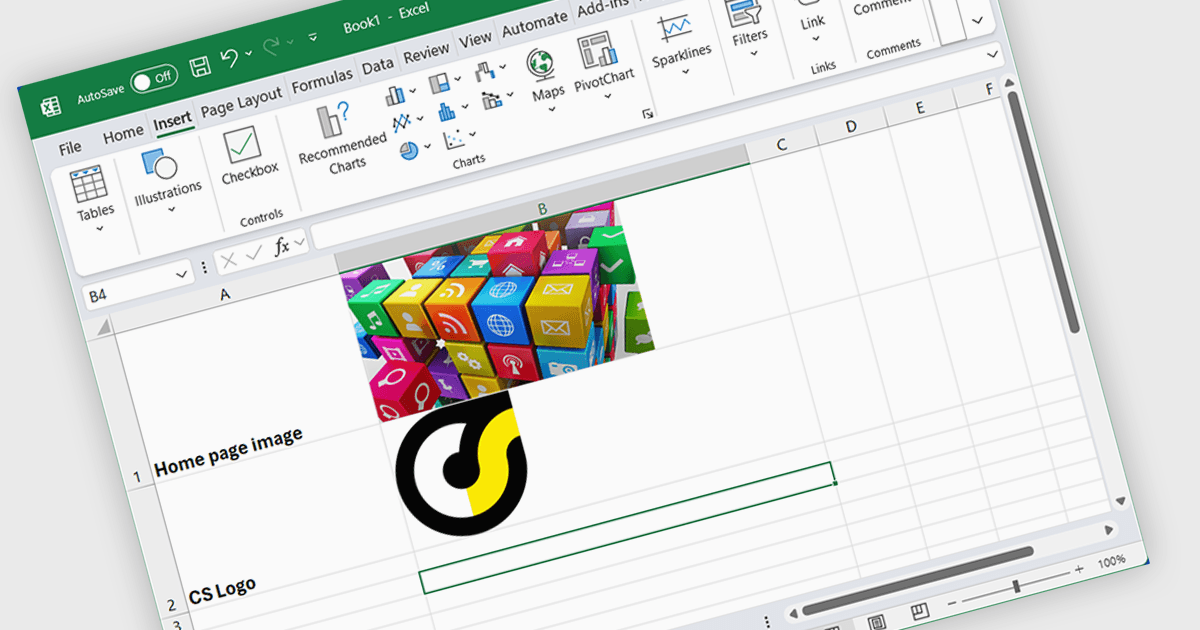The image size is (1200, 630).
Task: Insert a Checkbox control
Action: pyautogui.click(x=248, y=156)
